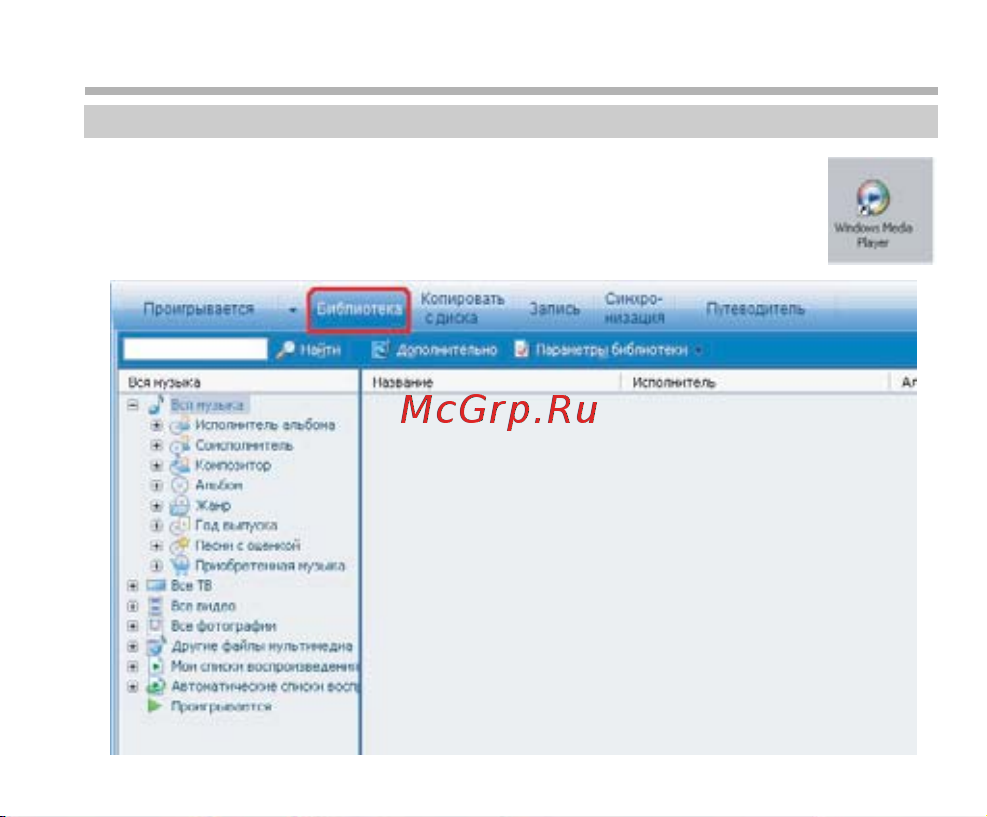This screenshot has width=987, height=817.
Task: Expand the Все видео node
Action: tap(133, 606)
